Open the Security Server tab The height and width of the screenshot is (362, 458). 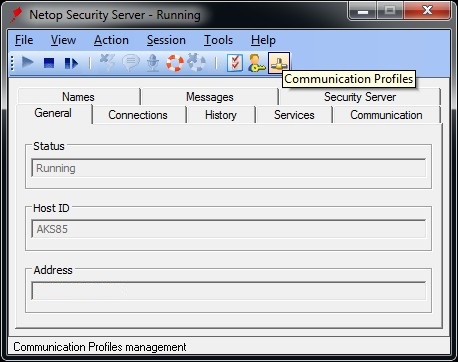point(360,97)
